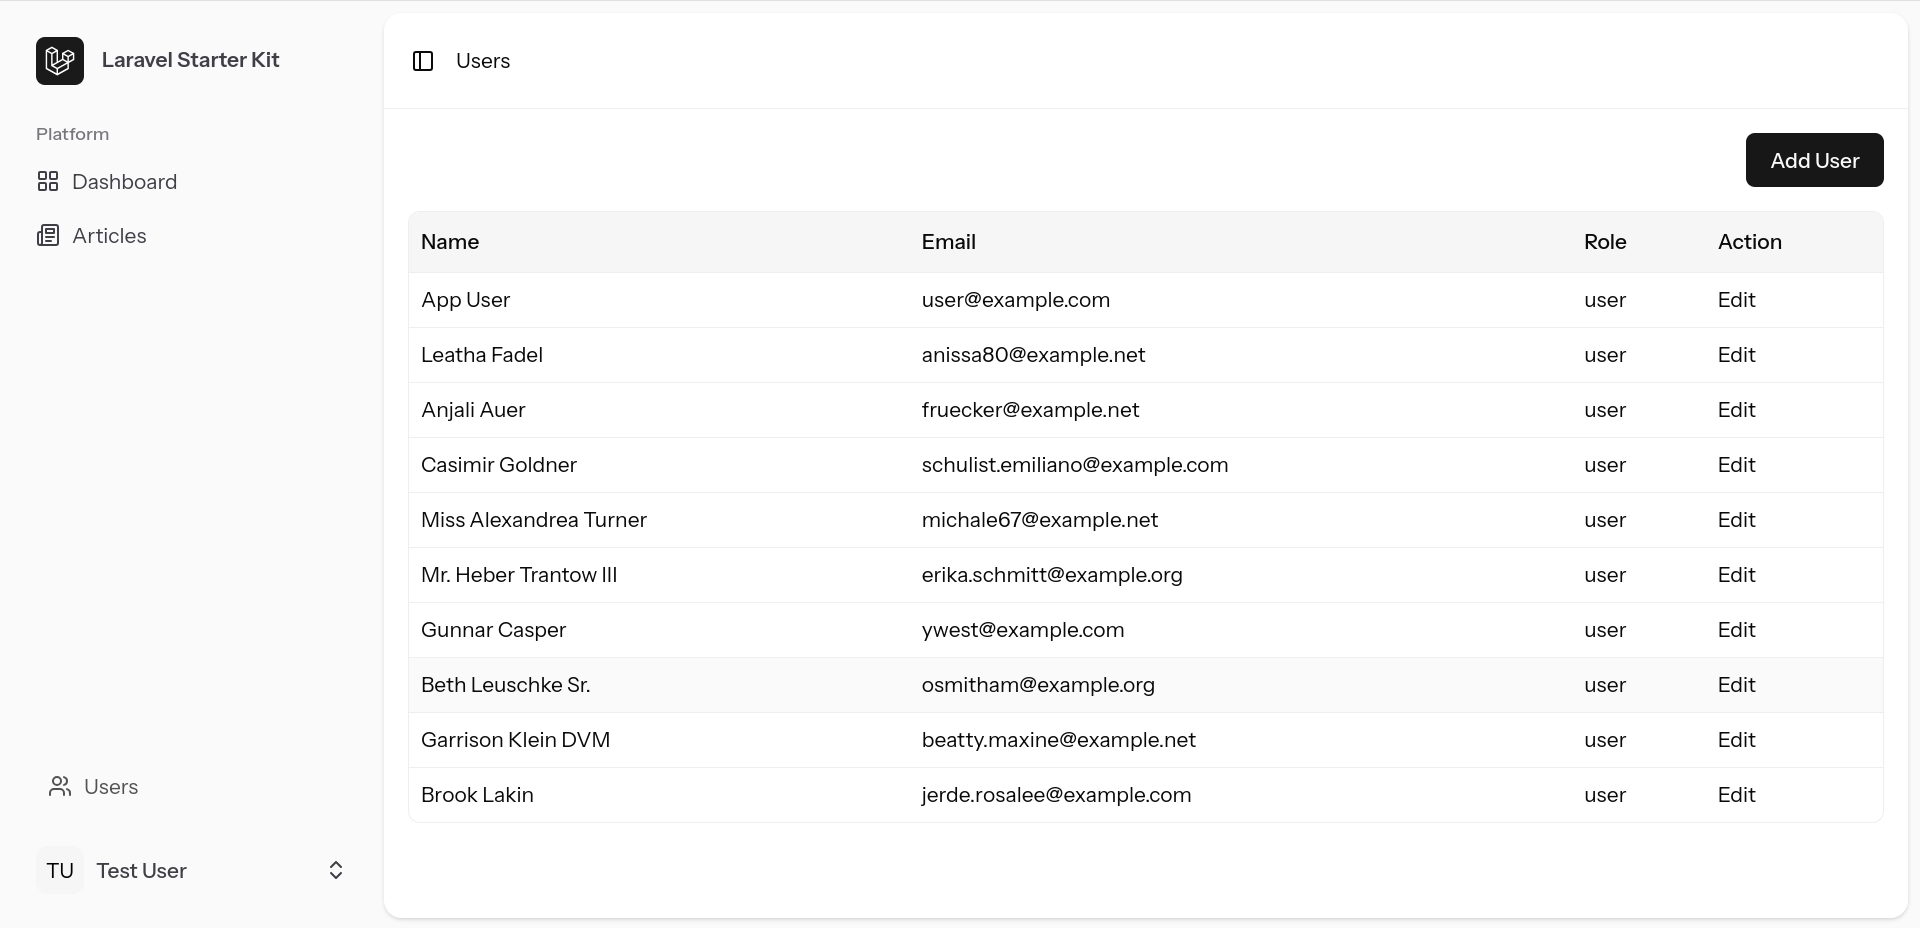The image size is (1920, 928).
Task: Edit Brook Lakin's row
Action: point(1735,795)
